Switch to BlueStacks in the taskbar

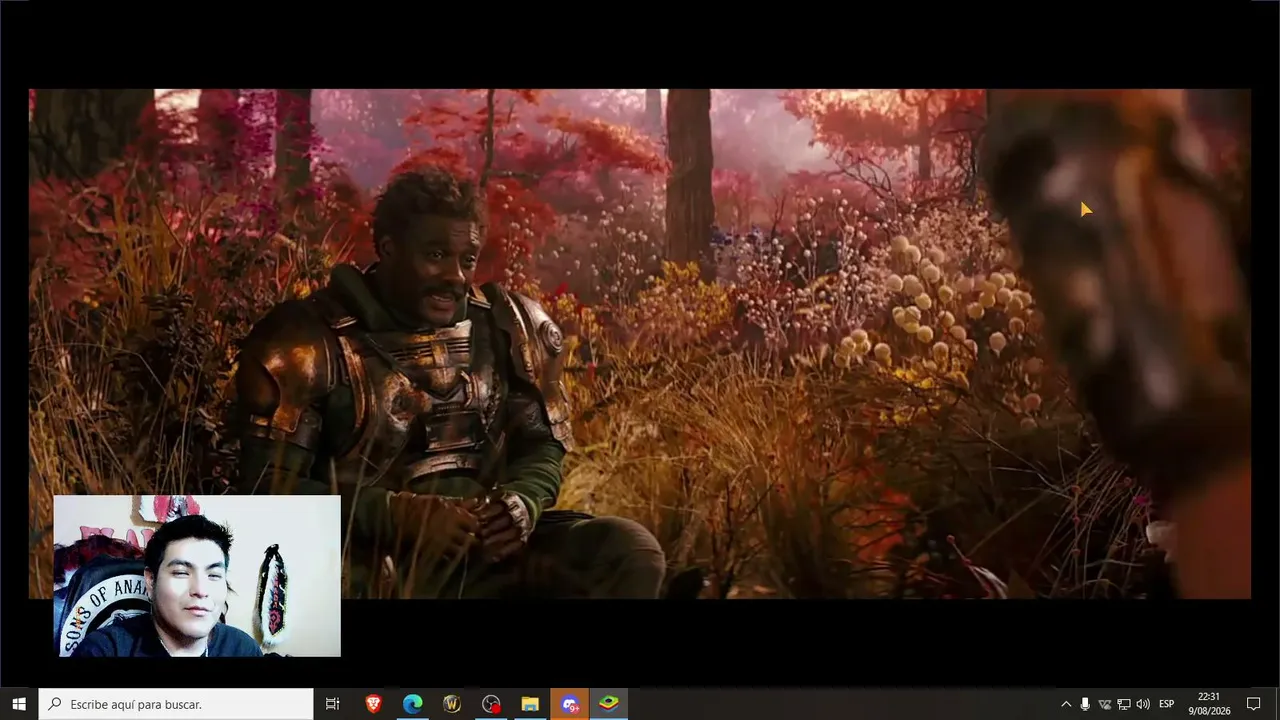(608, 704)
